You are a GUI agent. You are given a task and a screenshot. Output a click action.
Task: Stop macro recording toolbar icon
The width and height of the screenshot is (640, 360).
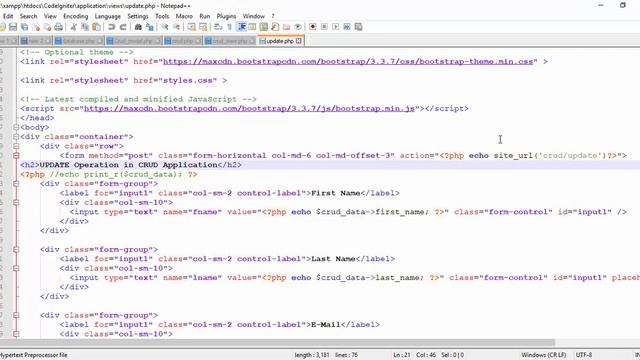coord(324,27)
